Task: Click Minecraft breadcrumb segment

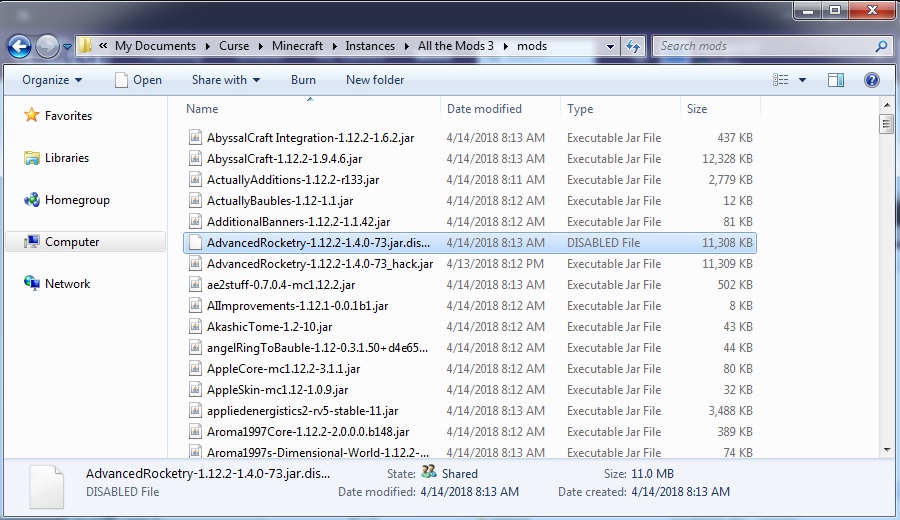Action: pos(297,46)
